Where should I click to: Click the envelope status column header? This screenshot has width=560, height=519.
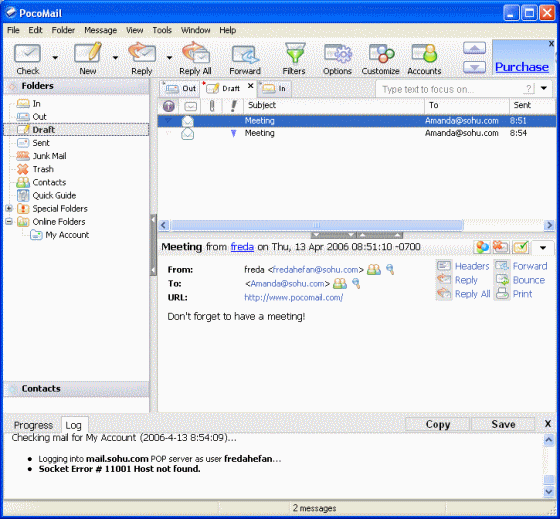[x=190, y=106]
